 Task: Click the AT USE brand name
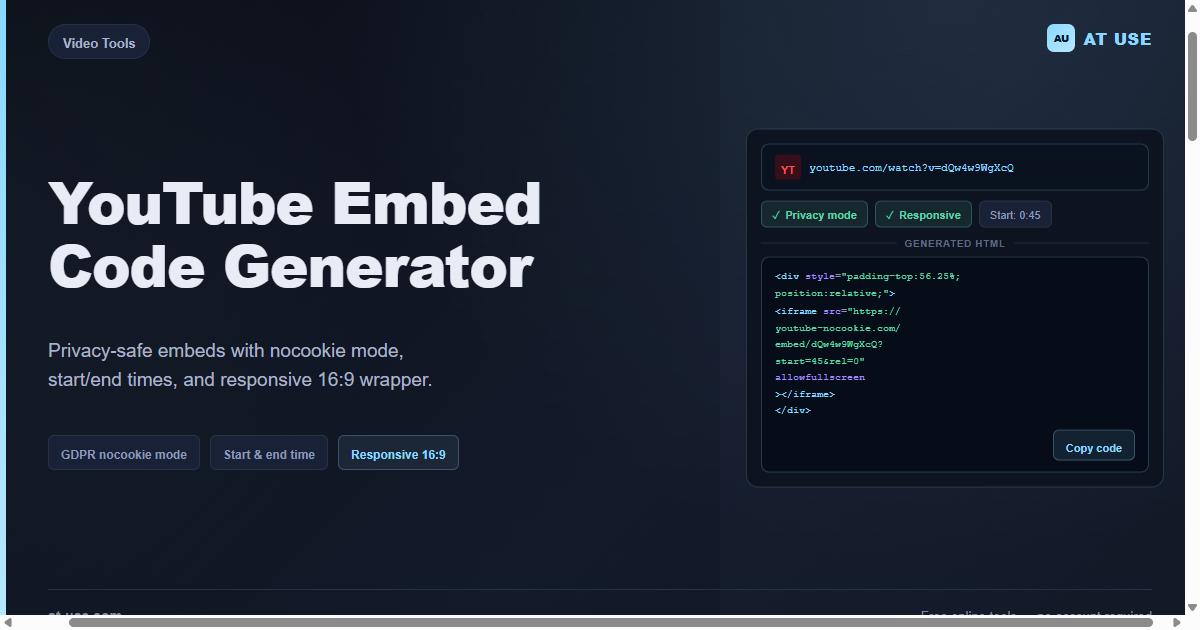point(1118,39)
